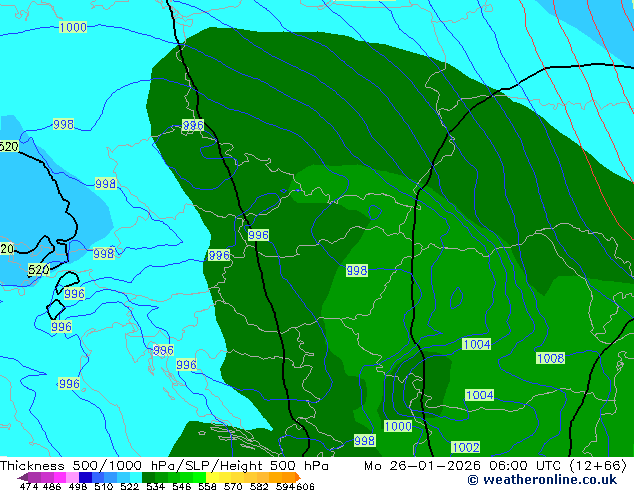This screenshot has width=634, height=490.
Task: Select the first yellow legend swatch
Action: click(x=212, y=477)
